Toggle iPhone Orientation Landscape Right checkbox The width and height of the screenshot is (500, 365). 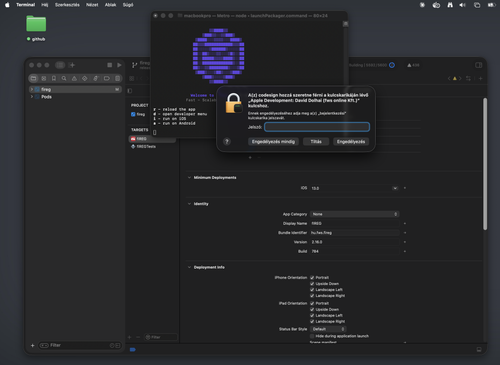click(x=312, y=296)
